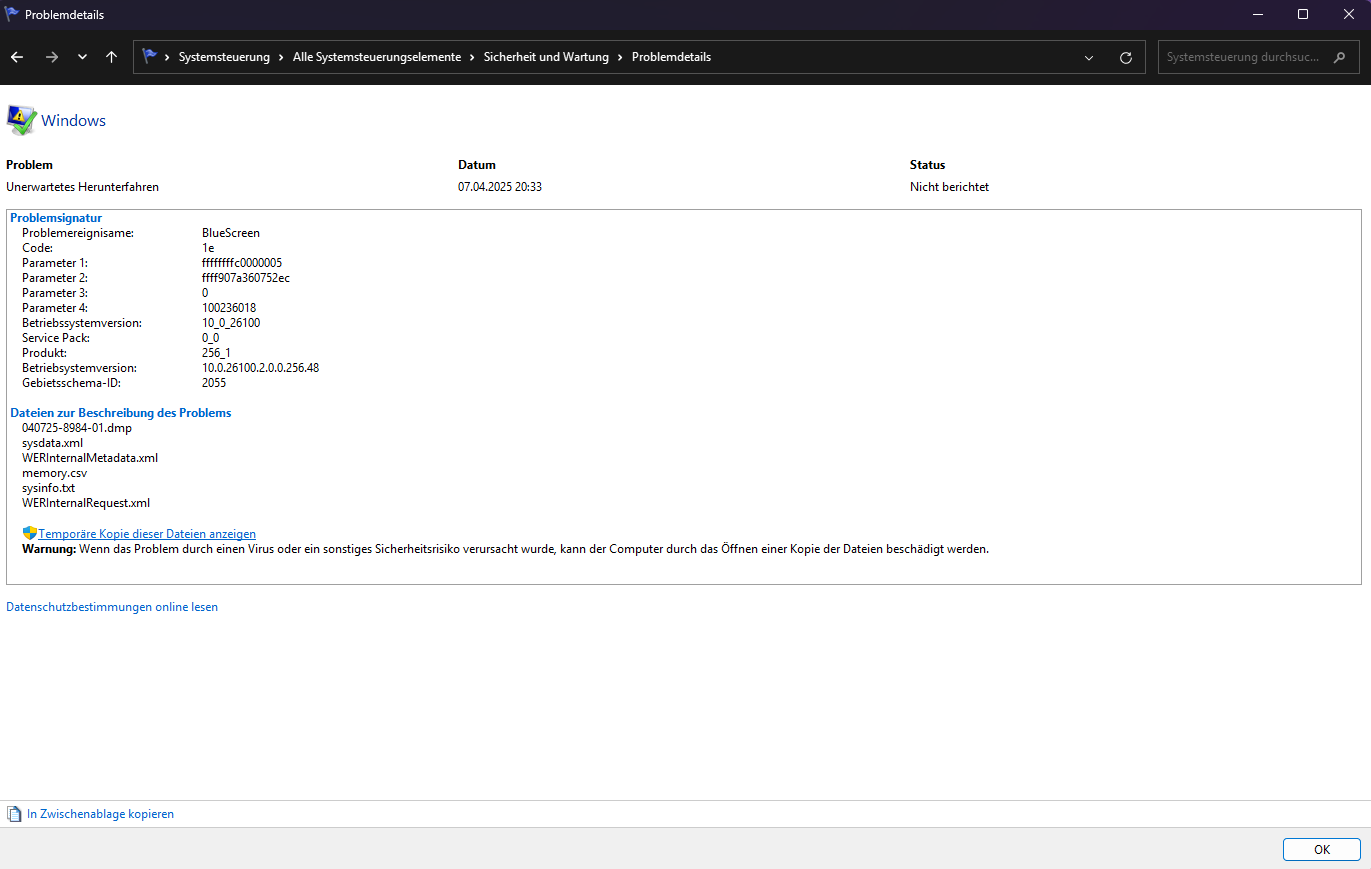
Task: Select the text Unerwartetes Herunterfahren
Action: coord(82,187)
